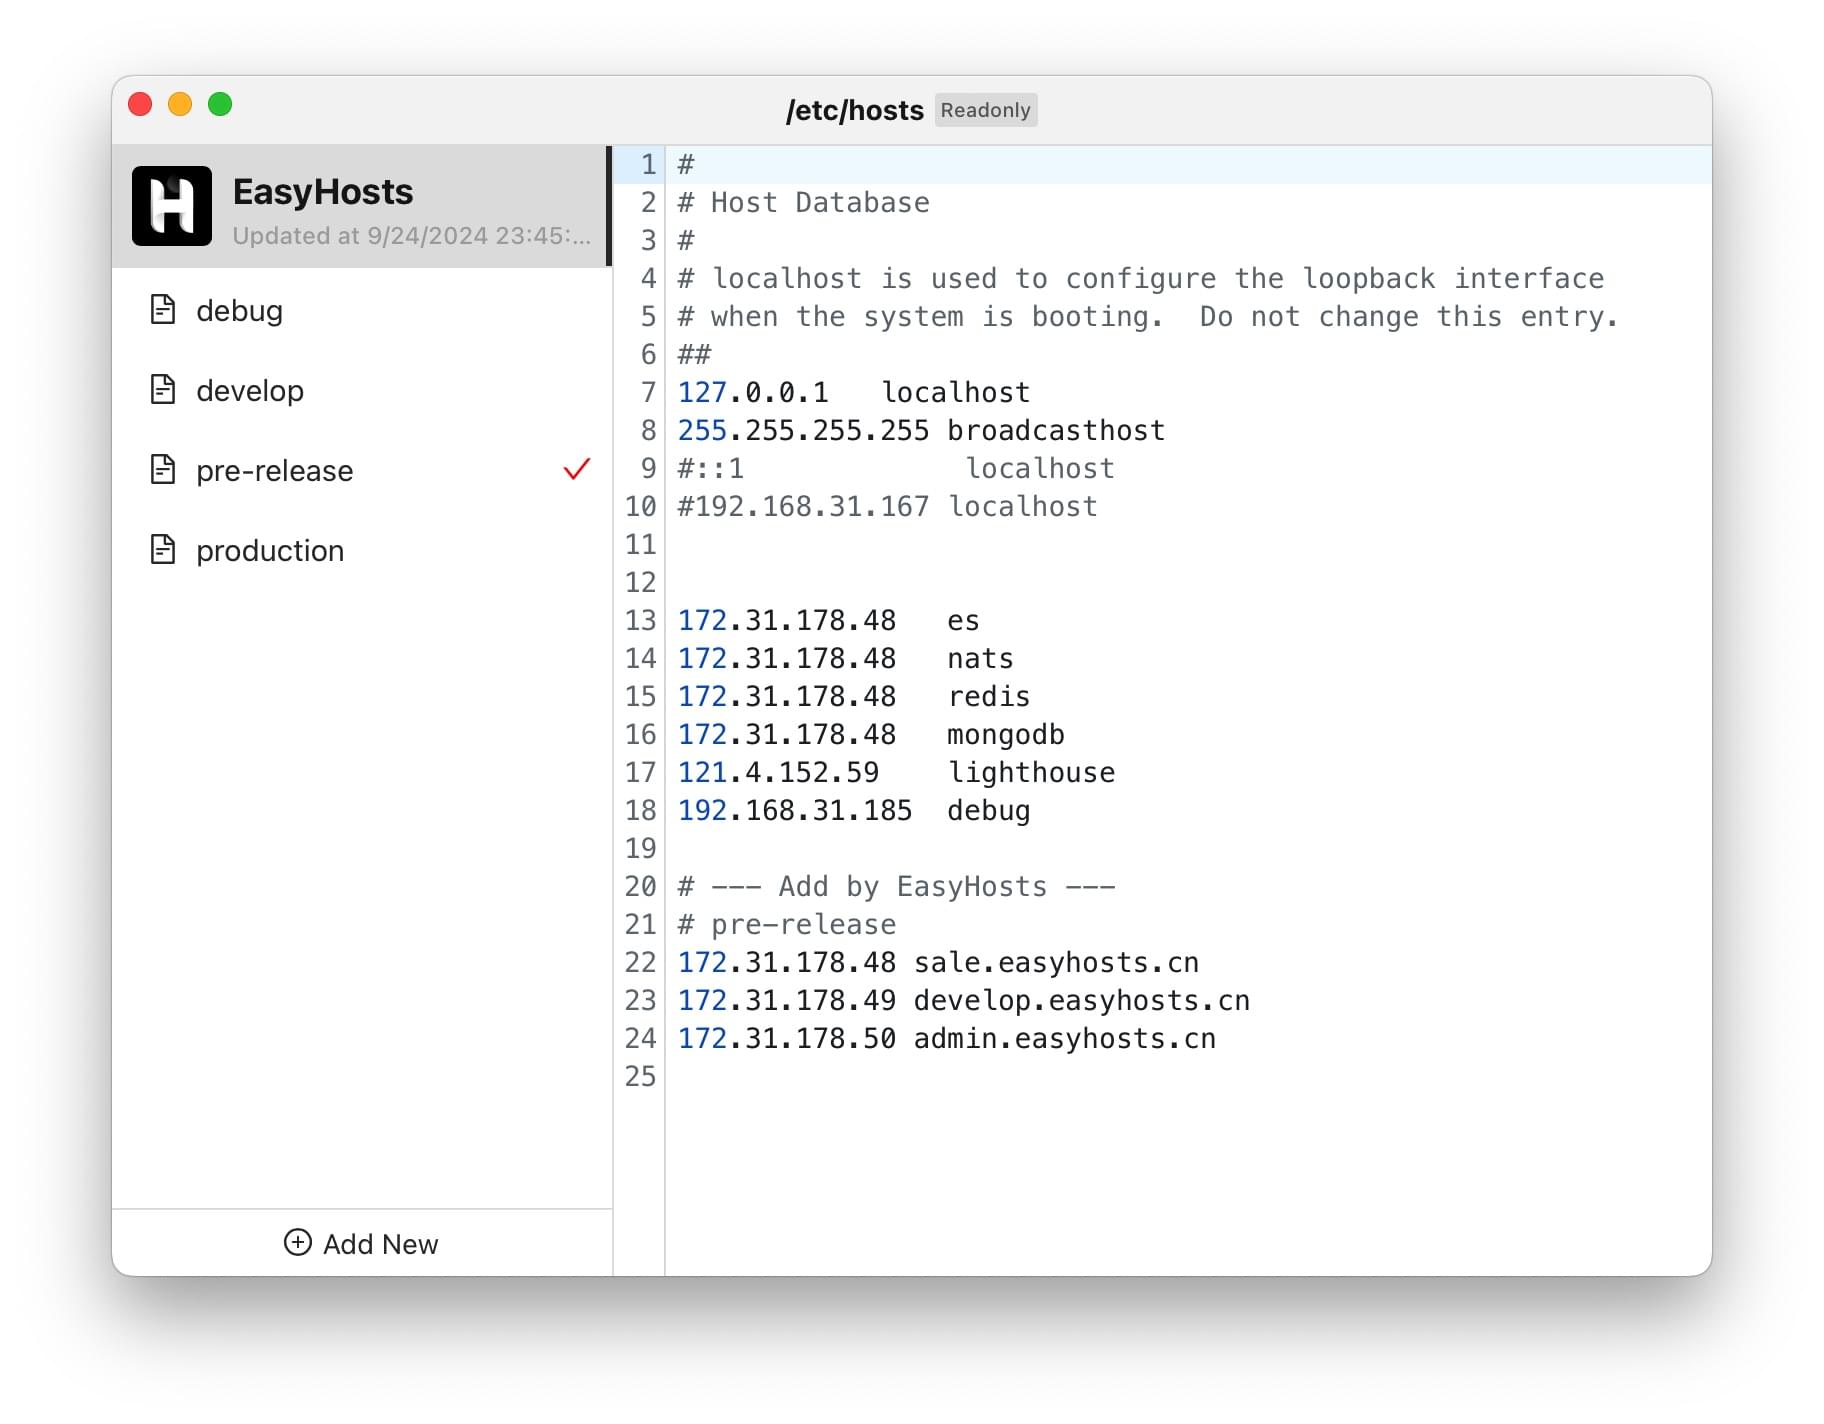This screenshot has height=1424, width=1824.
Task: Click the 'when the system is booting' comment
Action: coord(1148,316)
